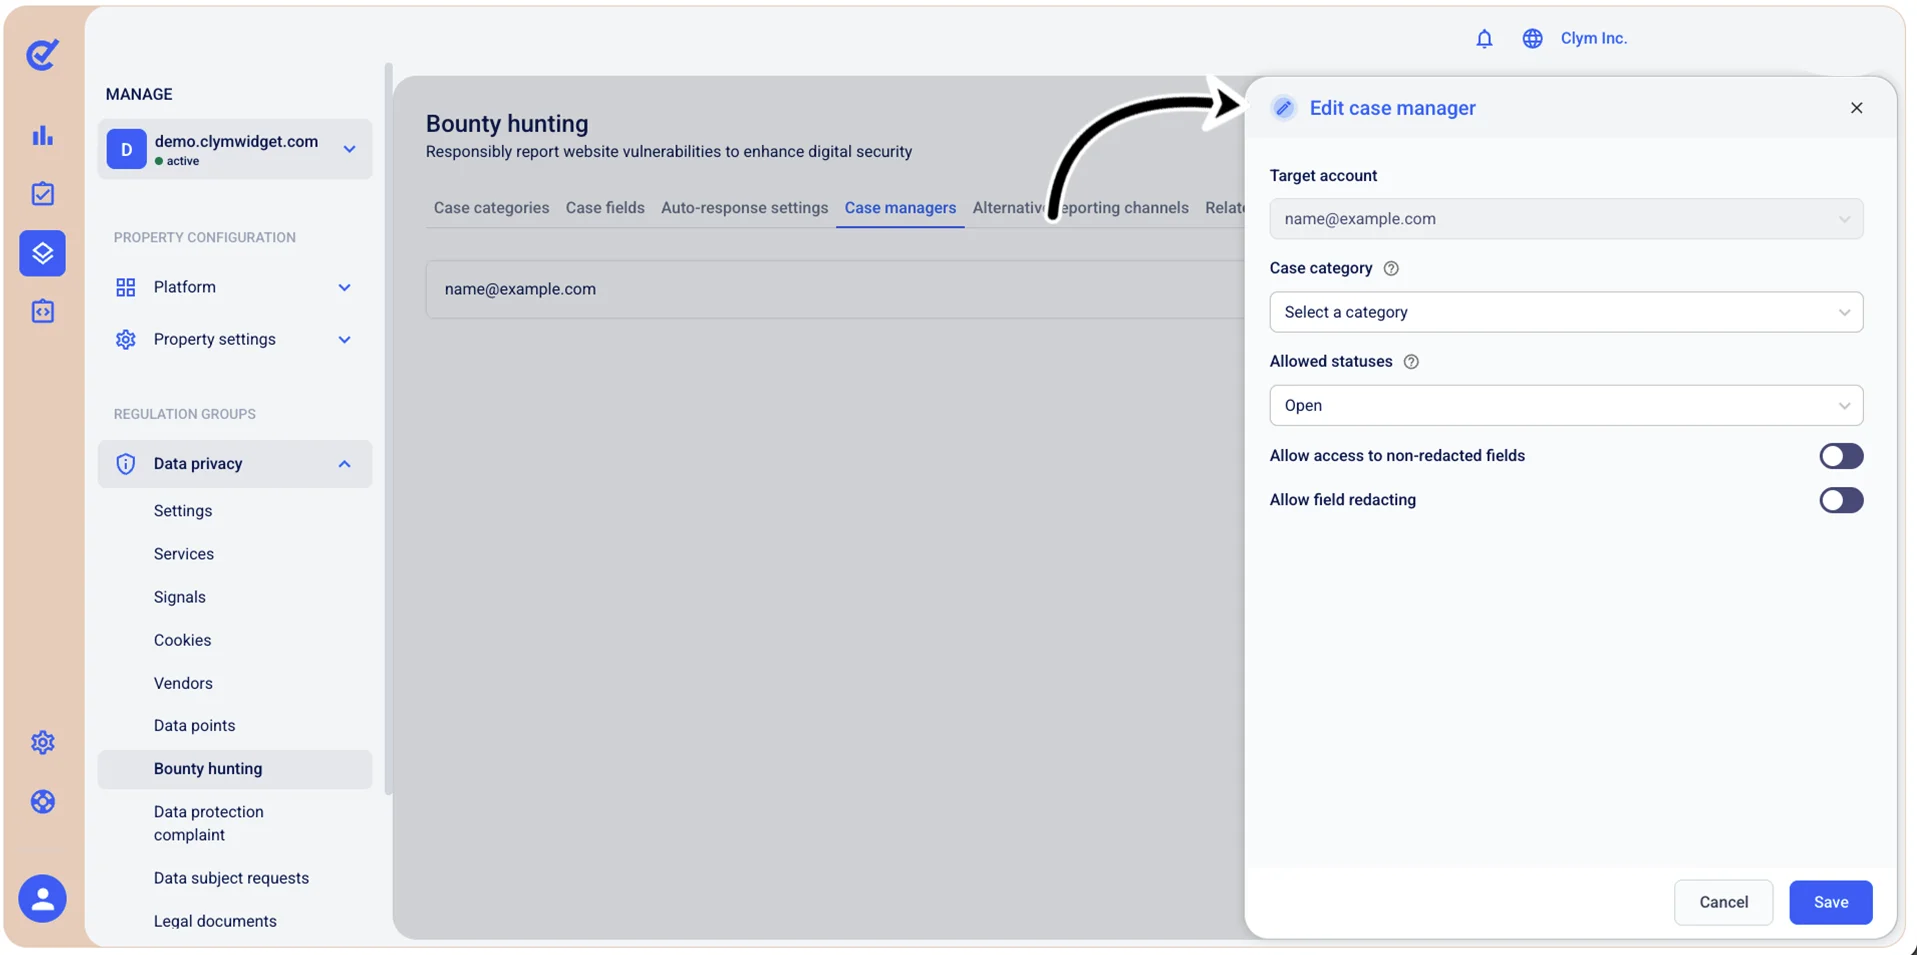Click the Cancel button

tap(1723, 902)
